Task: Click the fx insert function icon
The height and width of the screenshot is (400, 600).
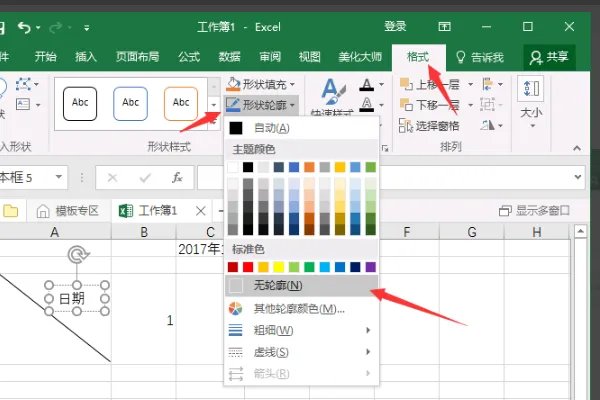Action: point(177,178)
